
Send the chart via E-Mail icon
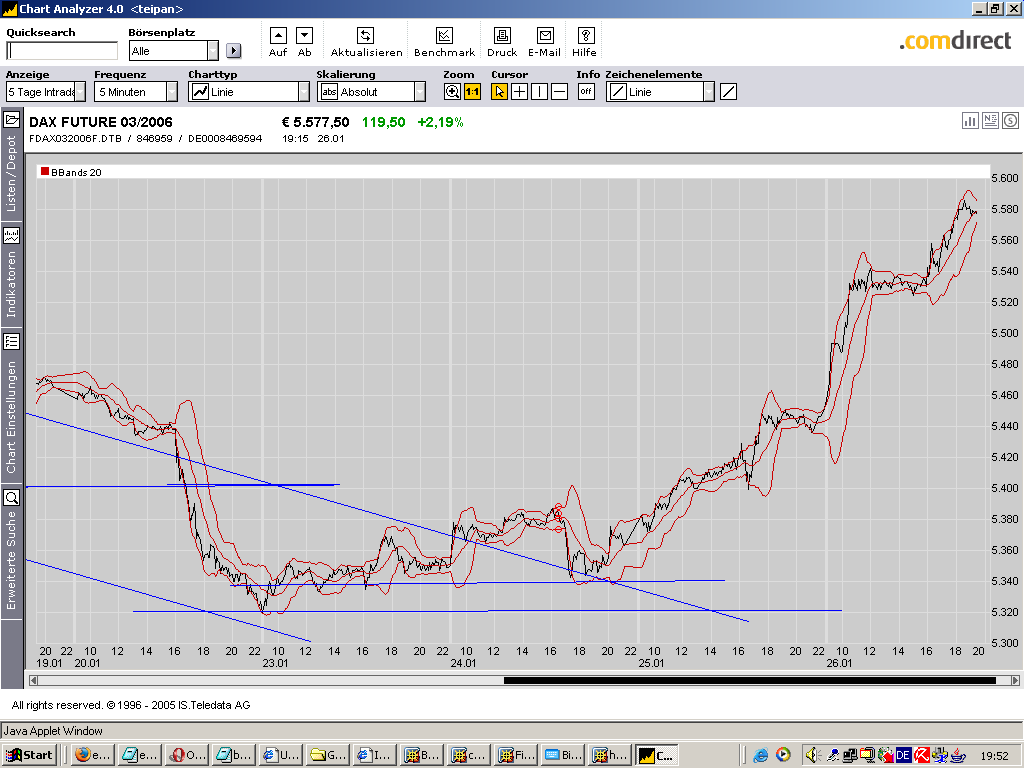pos(544,36)
